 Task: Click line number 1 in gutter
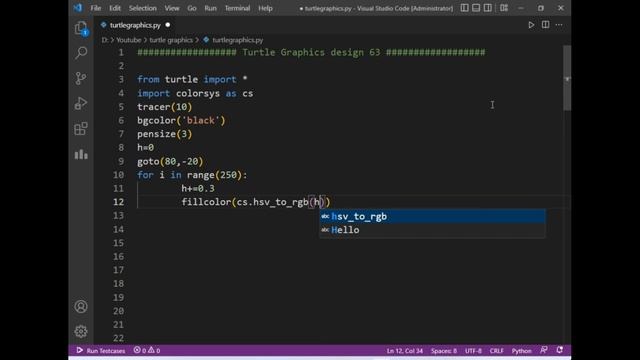(x=121, y=52)
